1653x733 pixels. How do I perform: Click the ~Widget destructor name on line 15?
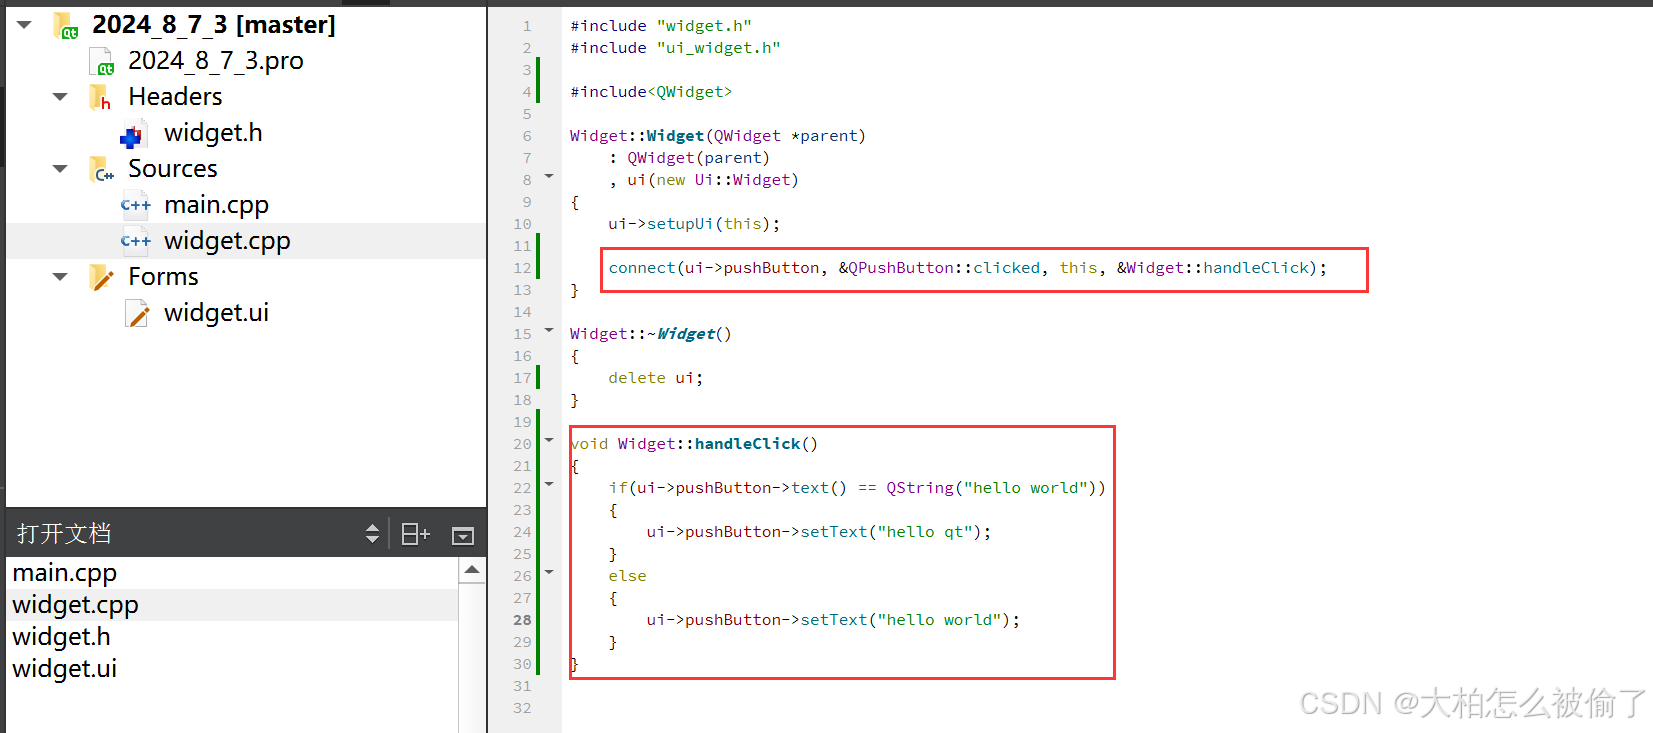tap(685, 334)
